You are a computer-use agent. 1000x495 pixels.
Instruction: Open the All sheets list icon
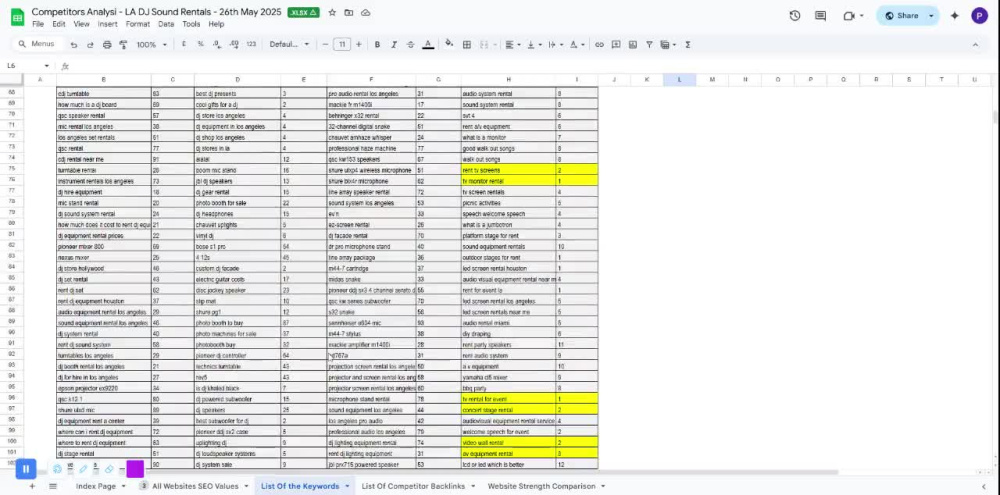(53, 486)
